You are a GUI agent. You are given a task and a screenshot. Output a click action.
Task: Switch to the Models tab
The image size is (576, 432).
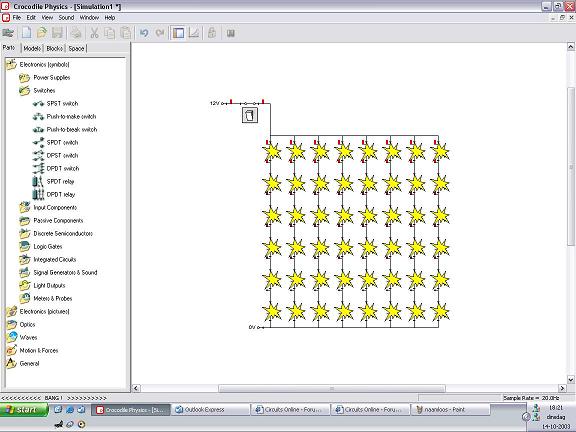(x=32, y=48)
